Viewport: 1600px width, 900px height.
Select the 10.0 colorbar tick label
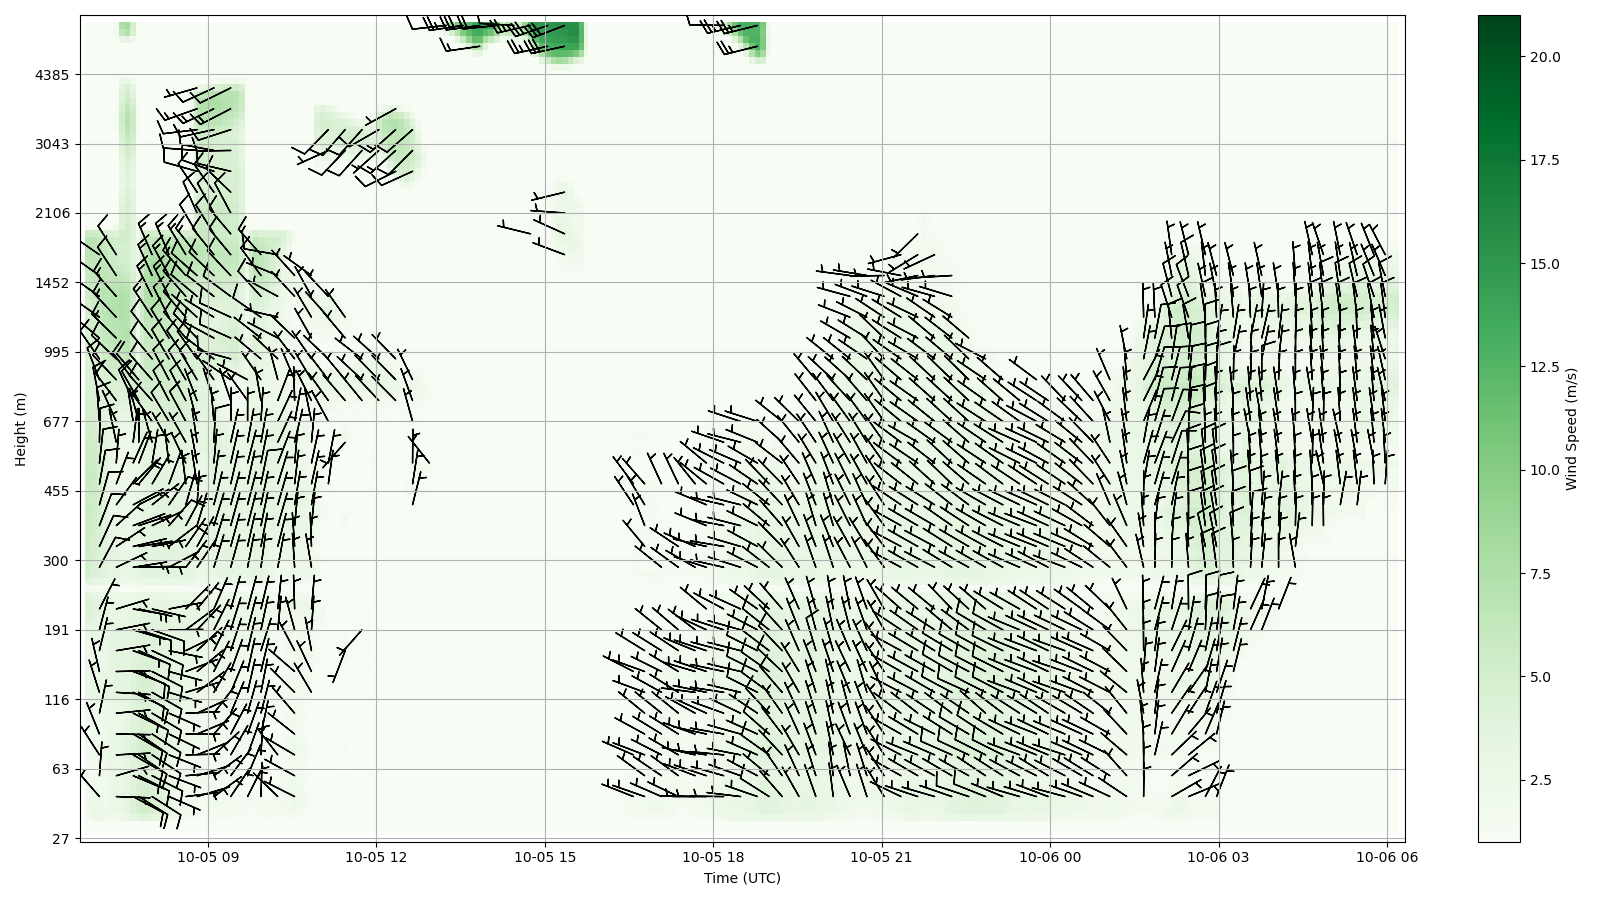[1544, 470]
